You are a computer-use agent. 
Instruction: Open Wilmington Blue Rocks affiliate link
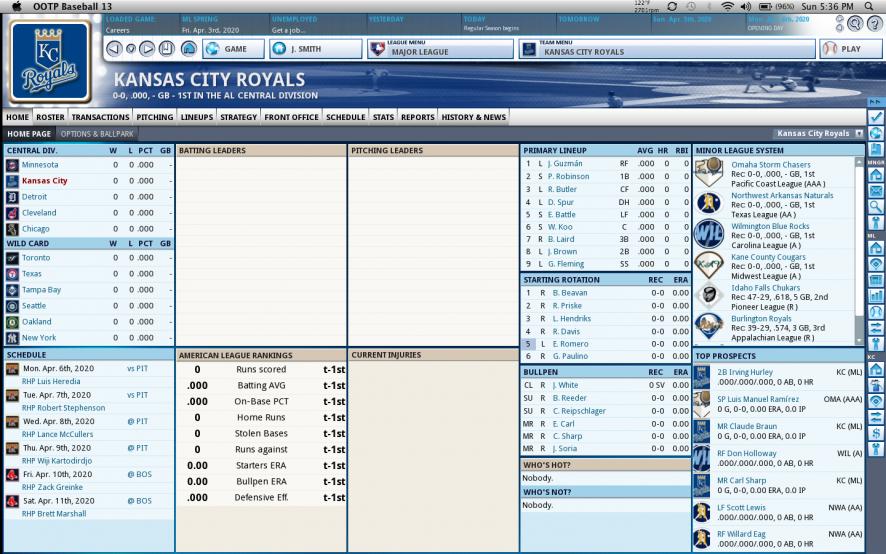(770, 226)
